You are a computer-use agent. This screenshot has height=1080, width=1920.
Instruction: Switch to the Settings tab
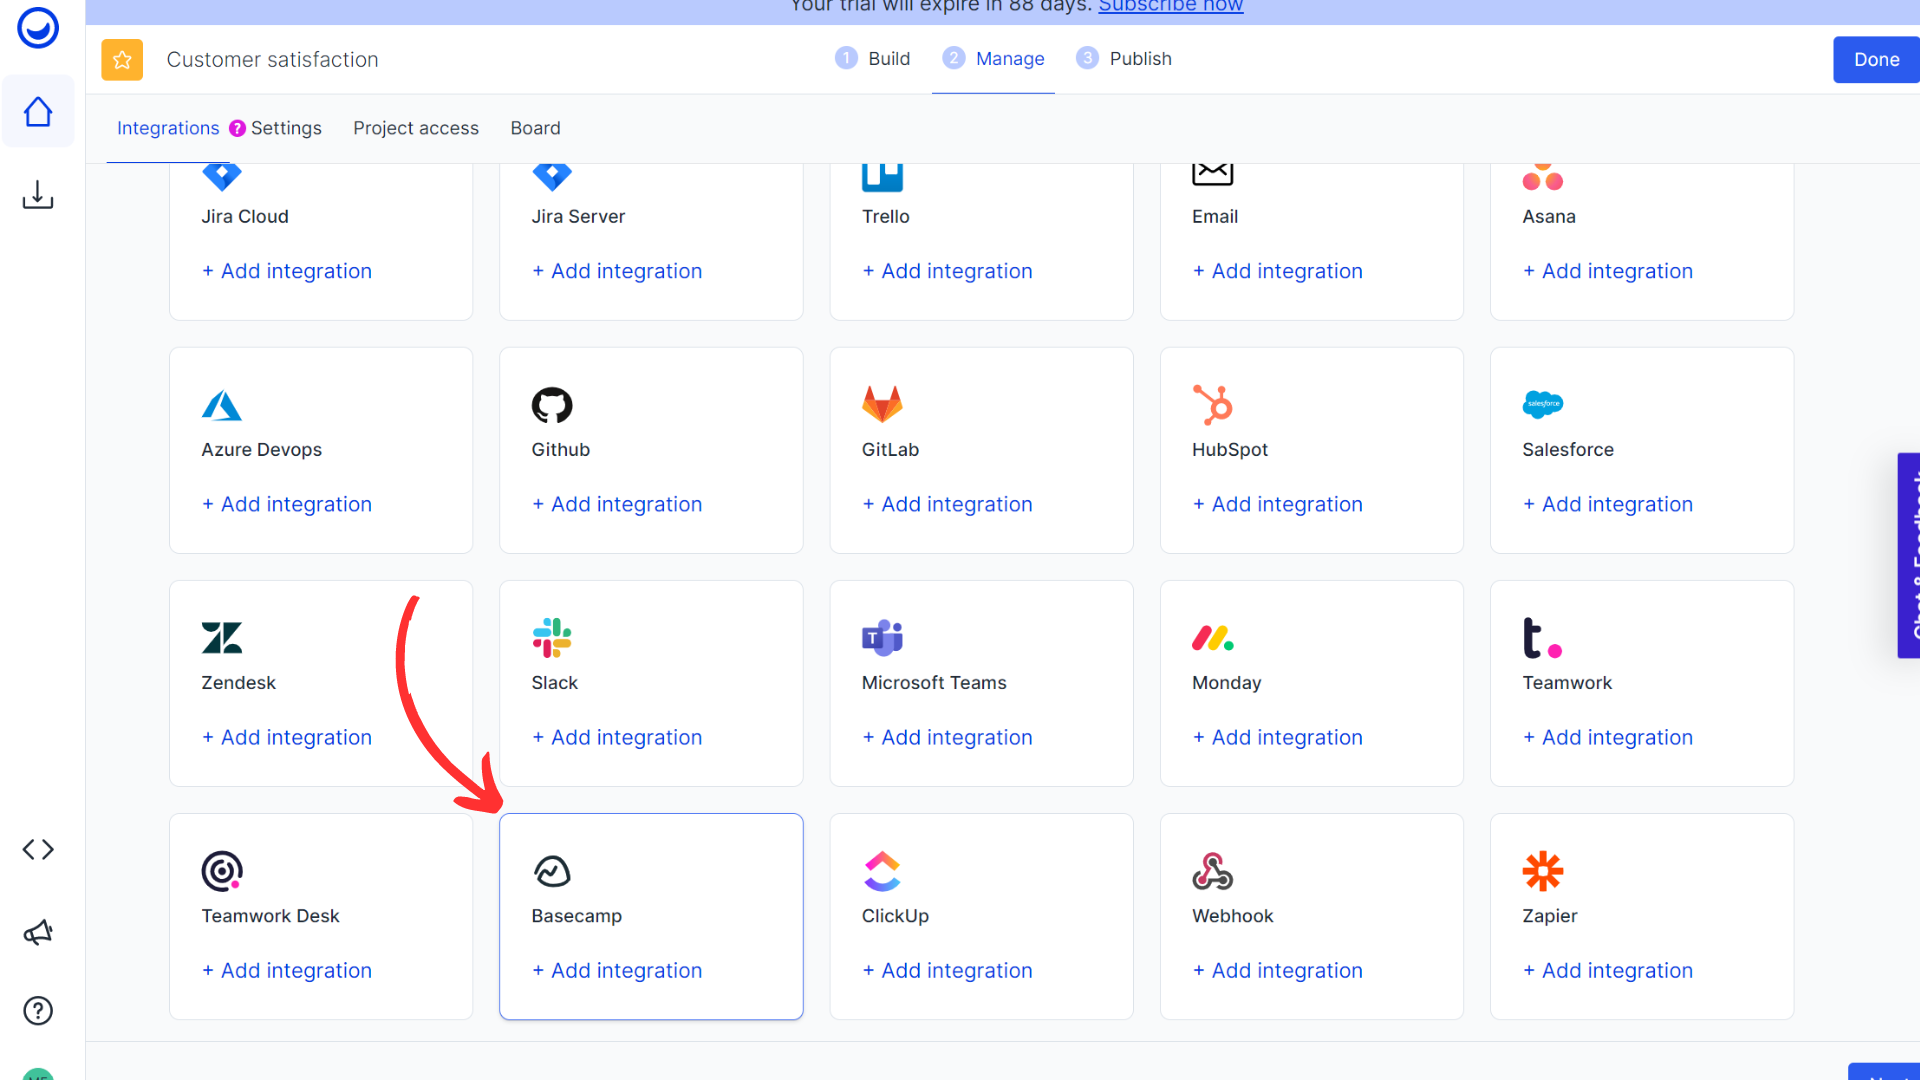coord(286,128)
